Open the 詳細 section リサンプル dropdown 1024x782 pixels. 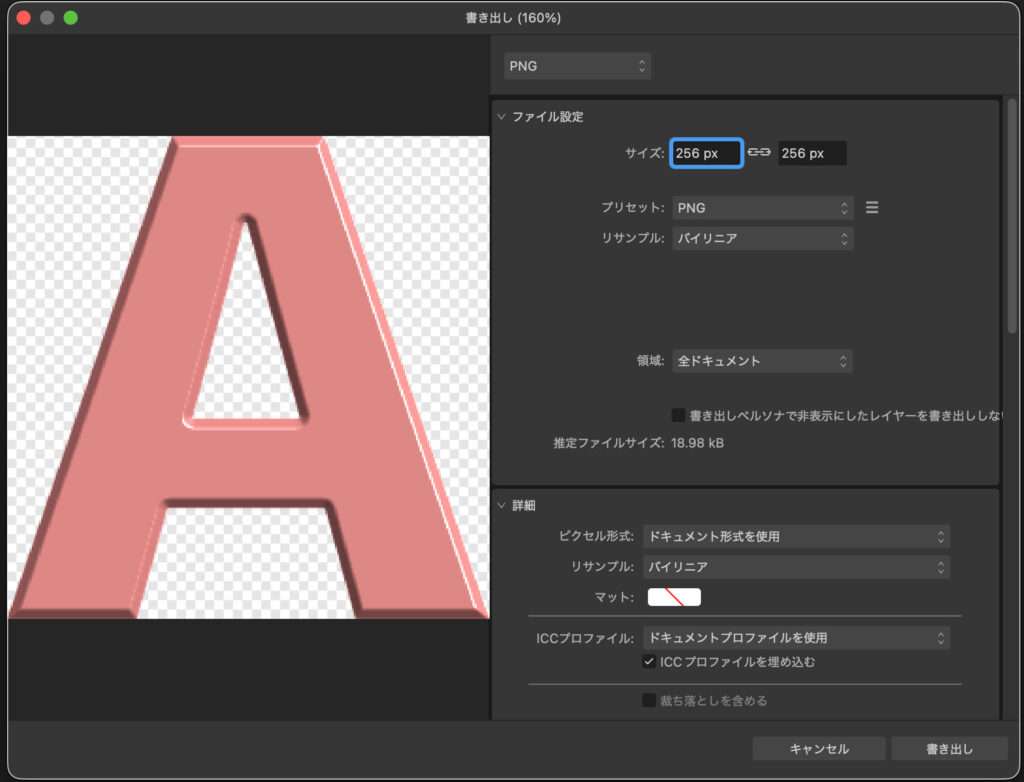(x=796, y=566)
